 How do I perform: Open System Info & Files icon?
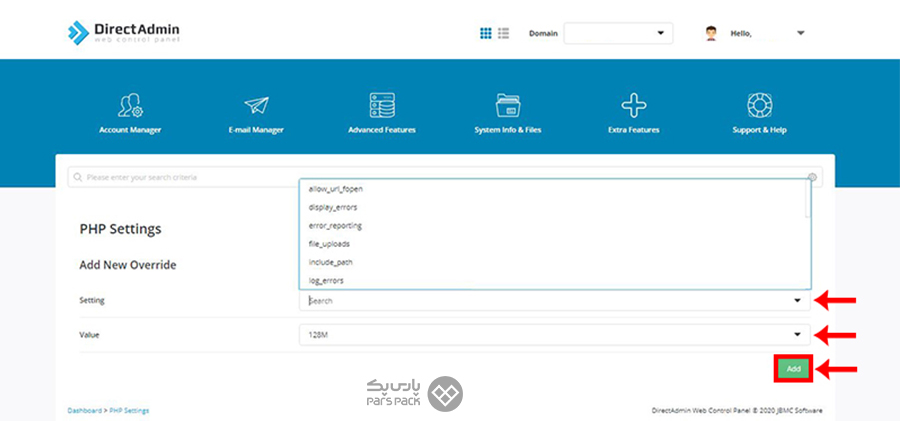point(507,107)
